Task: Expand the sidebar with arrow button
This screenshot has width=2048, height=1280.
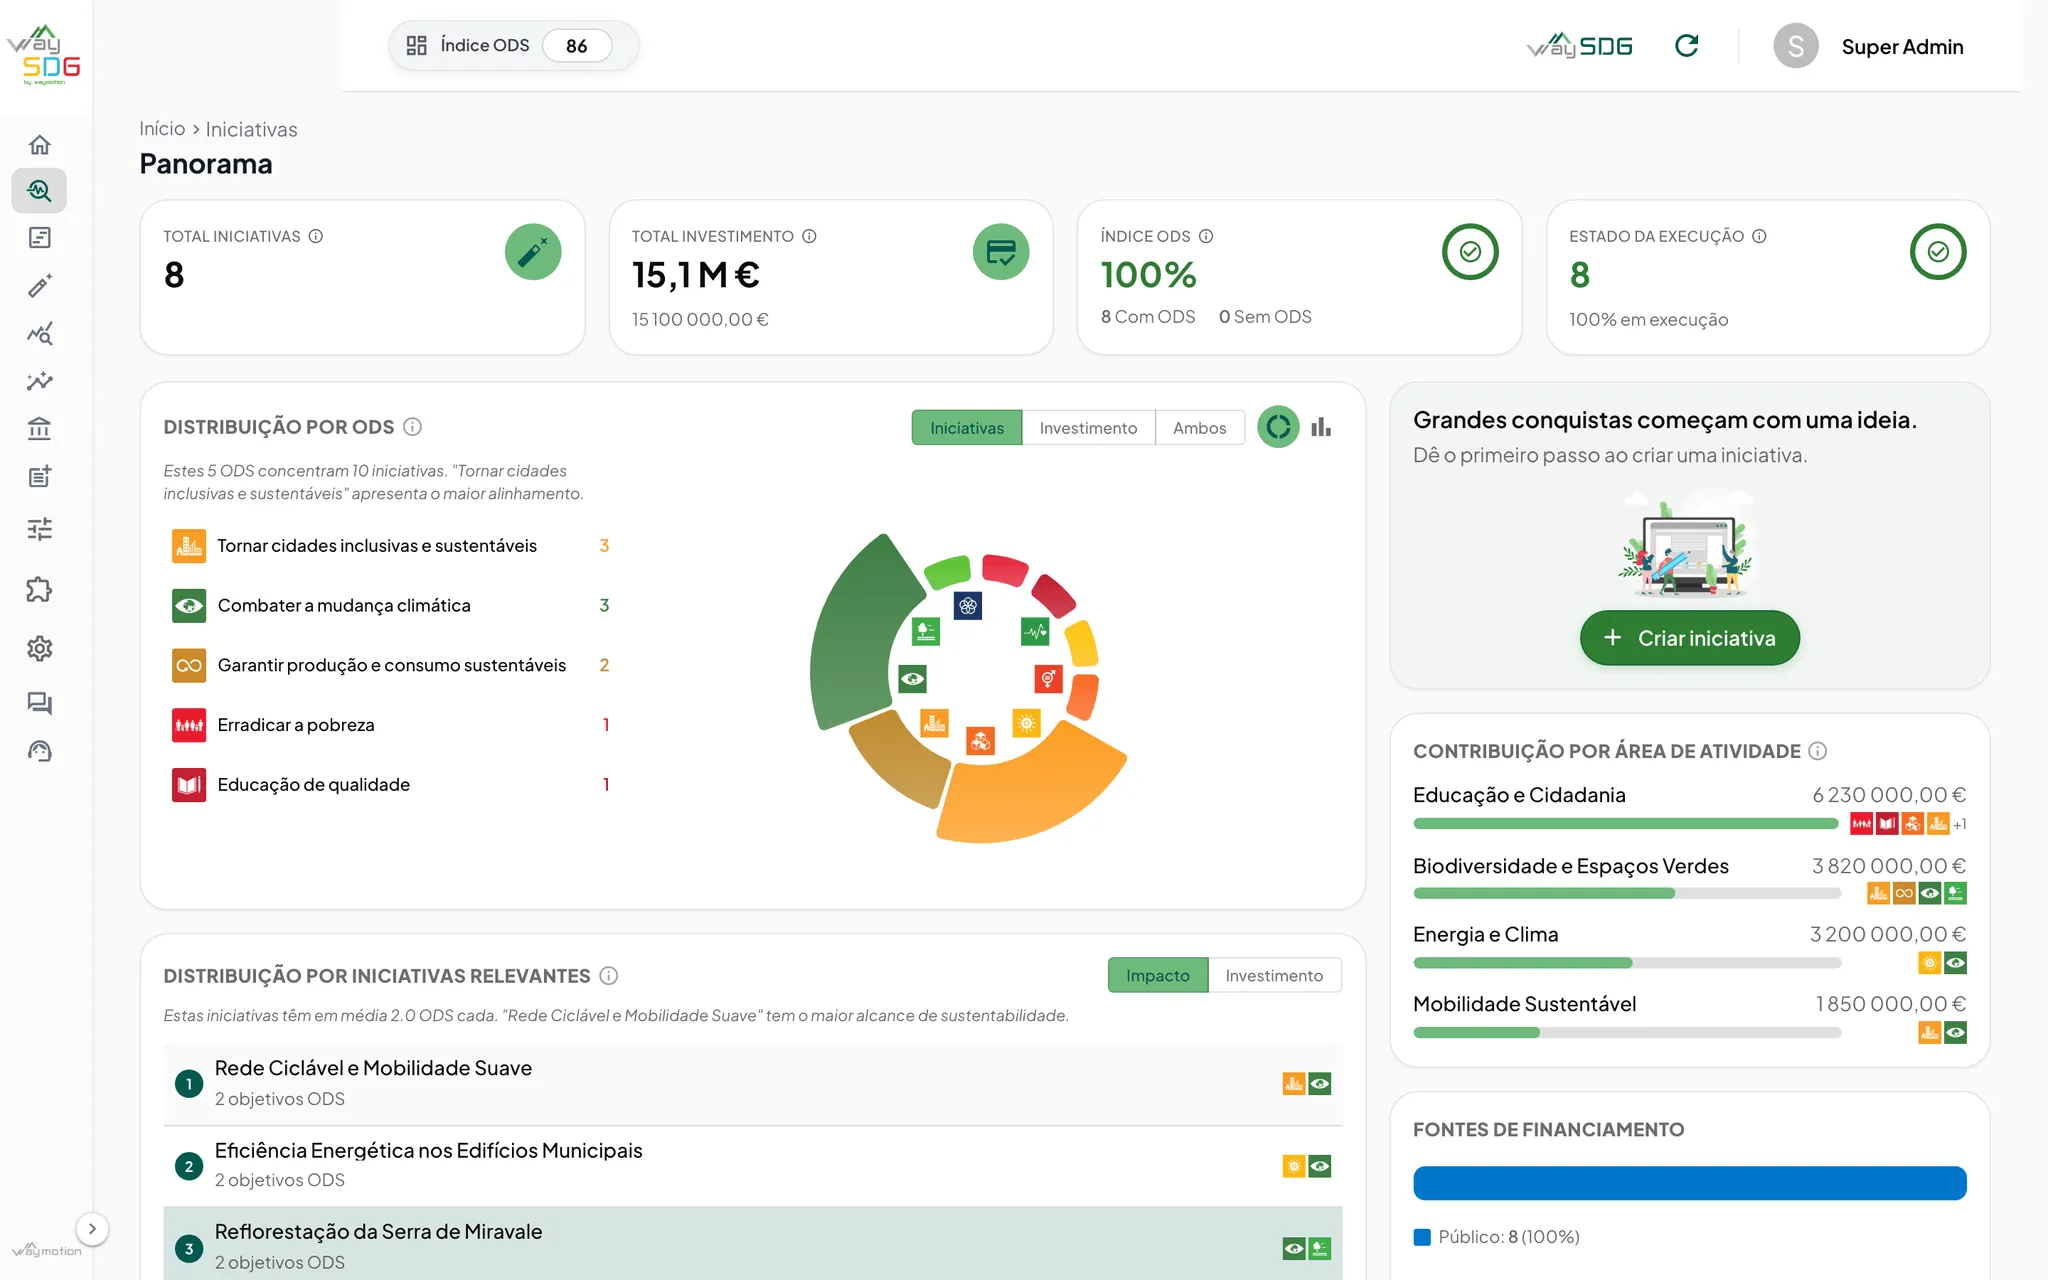Action: pyautogui.click(x=92, y=1229)
